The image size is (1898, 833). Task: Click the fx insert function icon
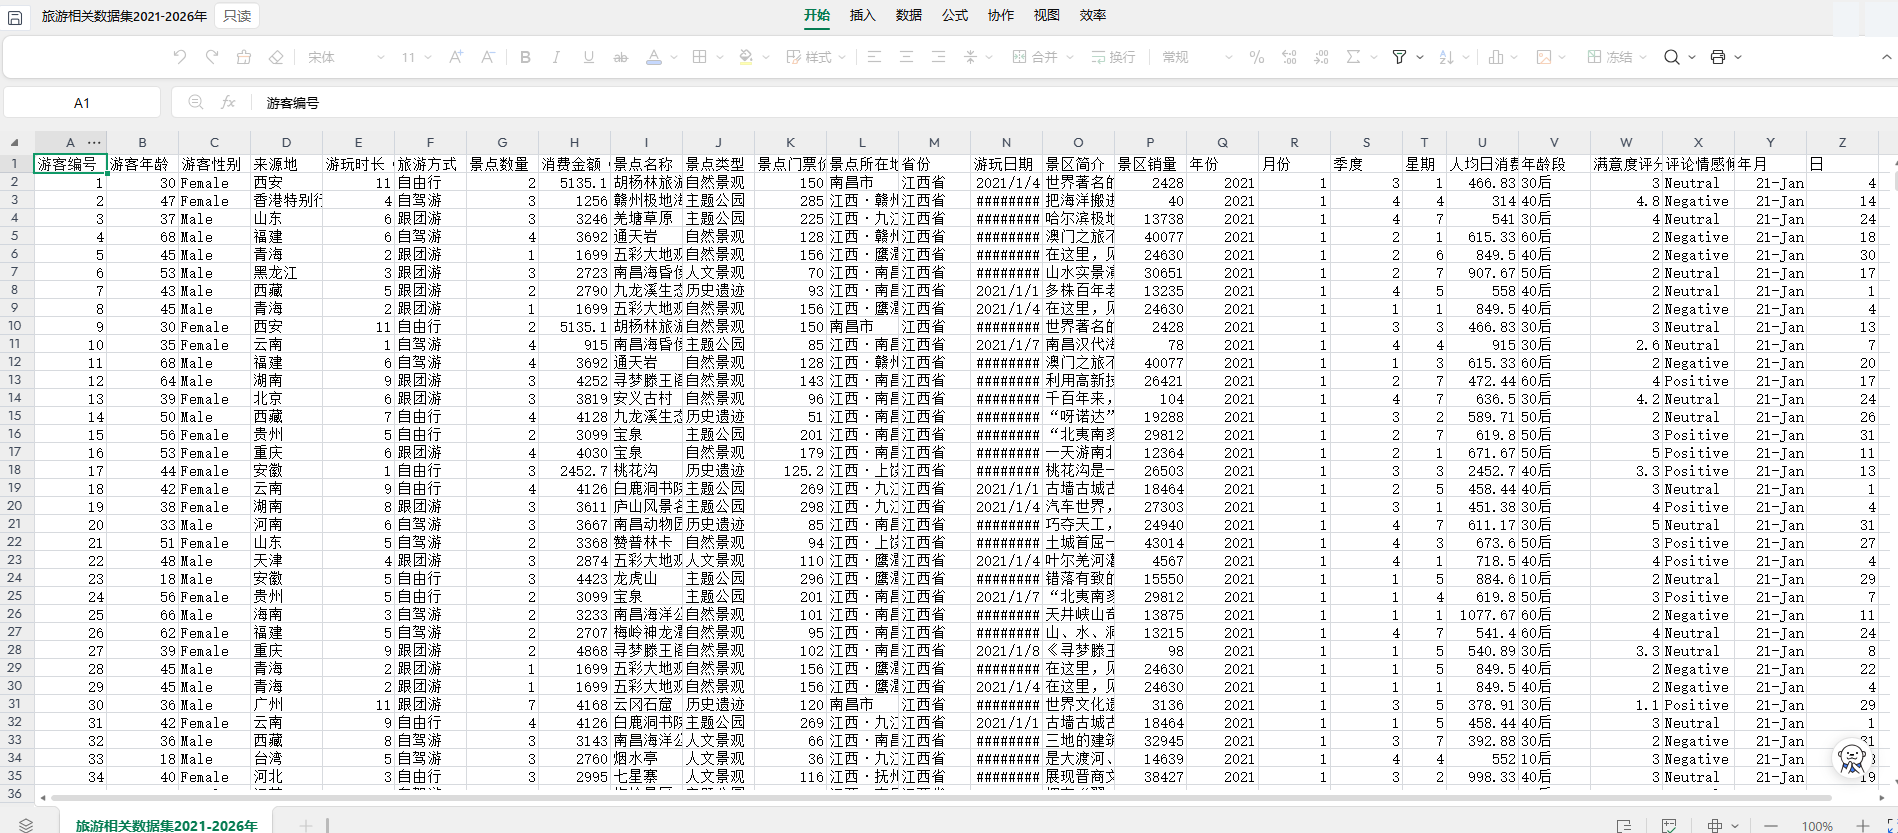coord(228,102)
